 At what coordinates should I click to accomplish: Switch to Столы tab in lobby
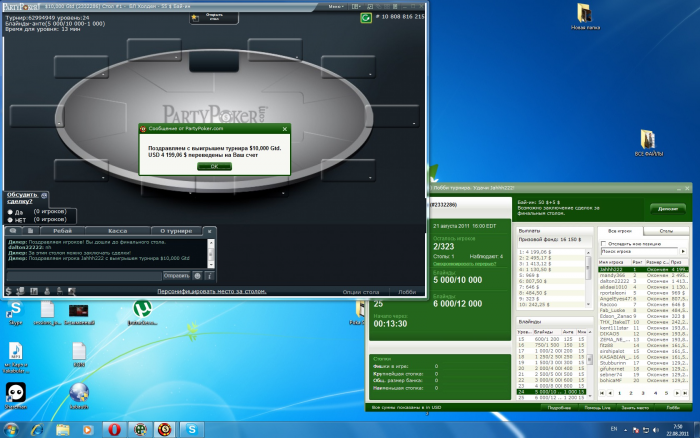[666, 231]
